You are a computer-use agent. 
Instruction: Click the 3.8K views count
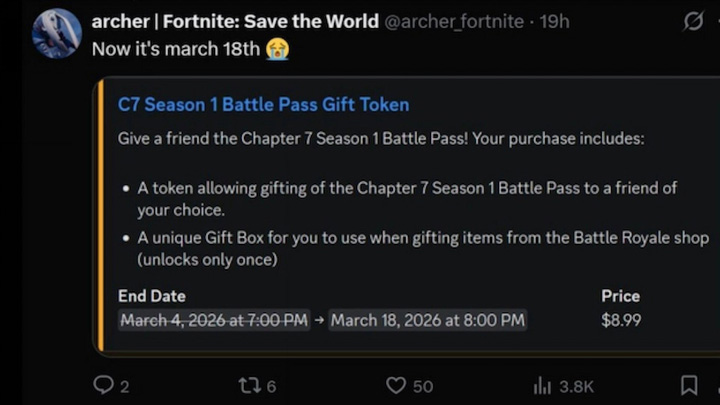(577, 386)
